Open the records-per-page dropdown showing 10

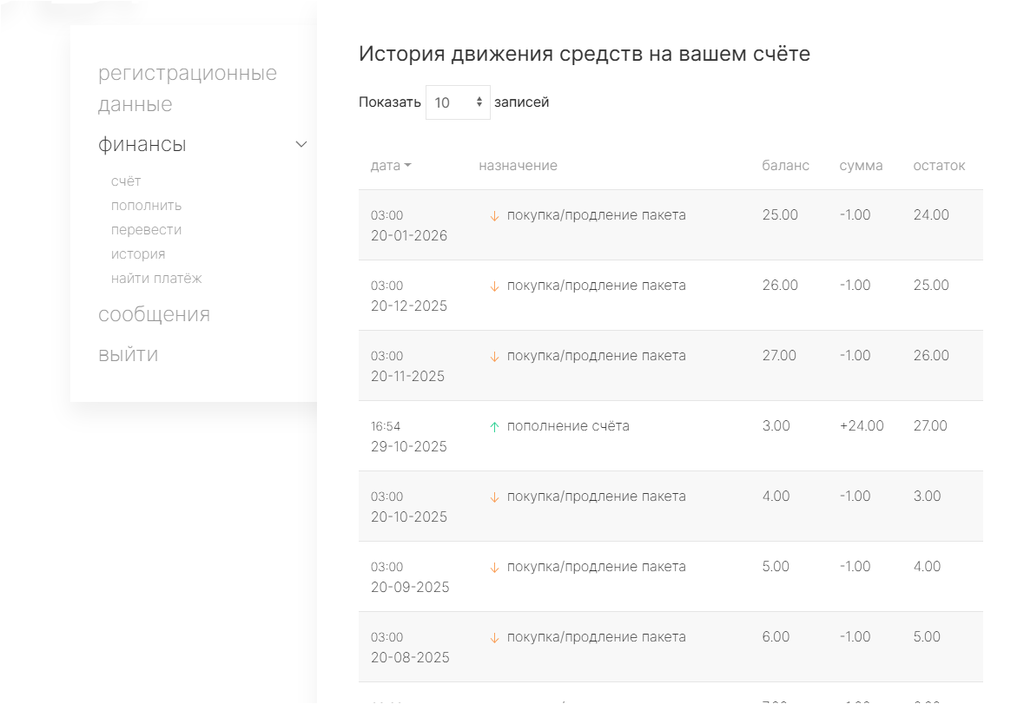click(458, 102)
